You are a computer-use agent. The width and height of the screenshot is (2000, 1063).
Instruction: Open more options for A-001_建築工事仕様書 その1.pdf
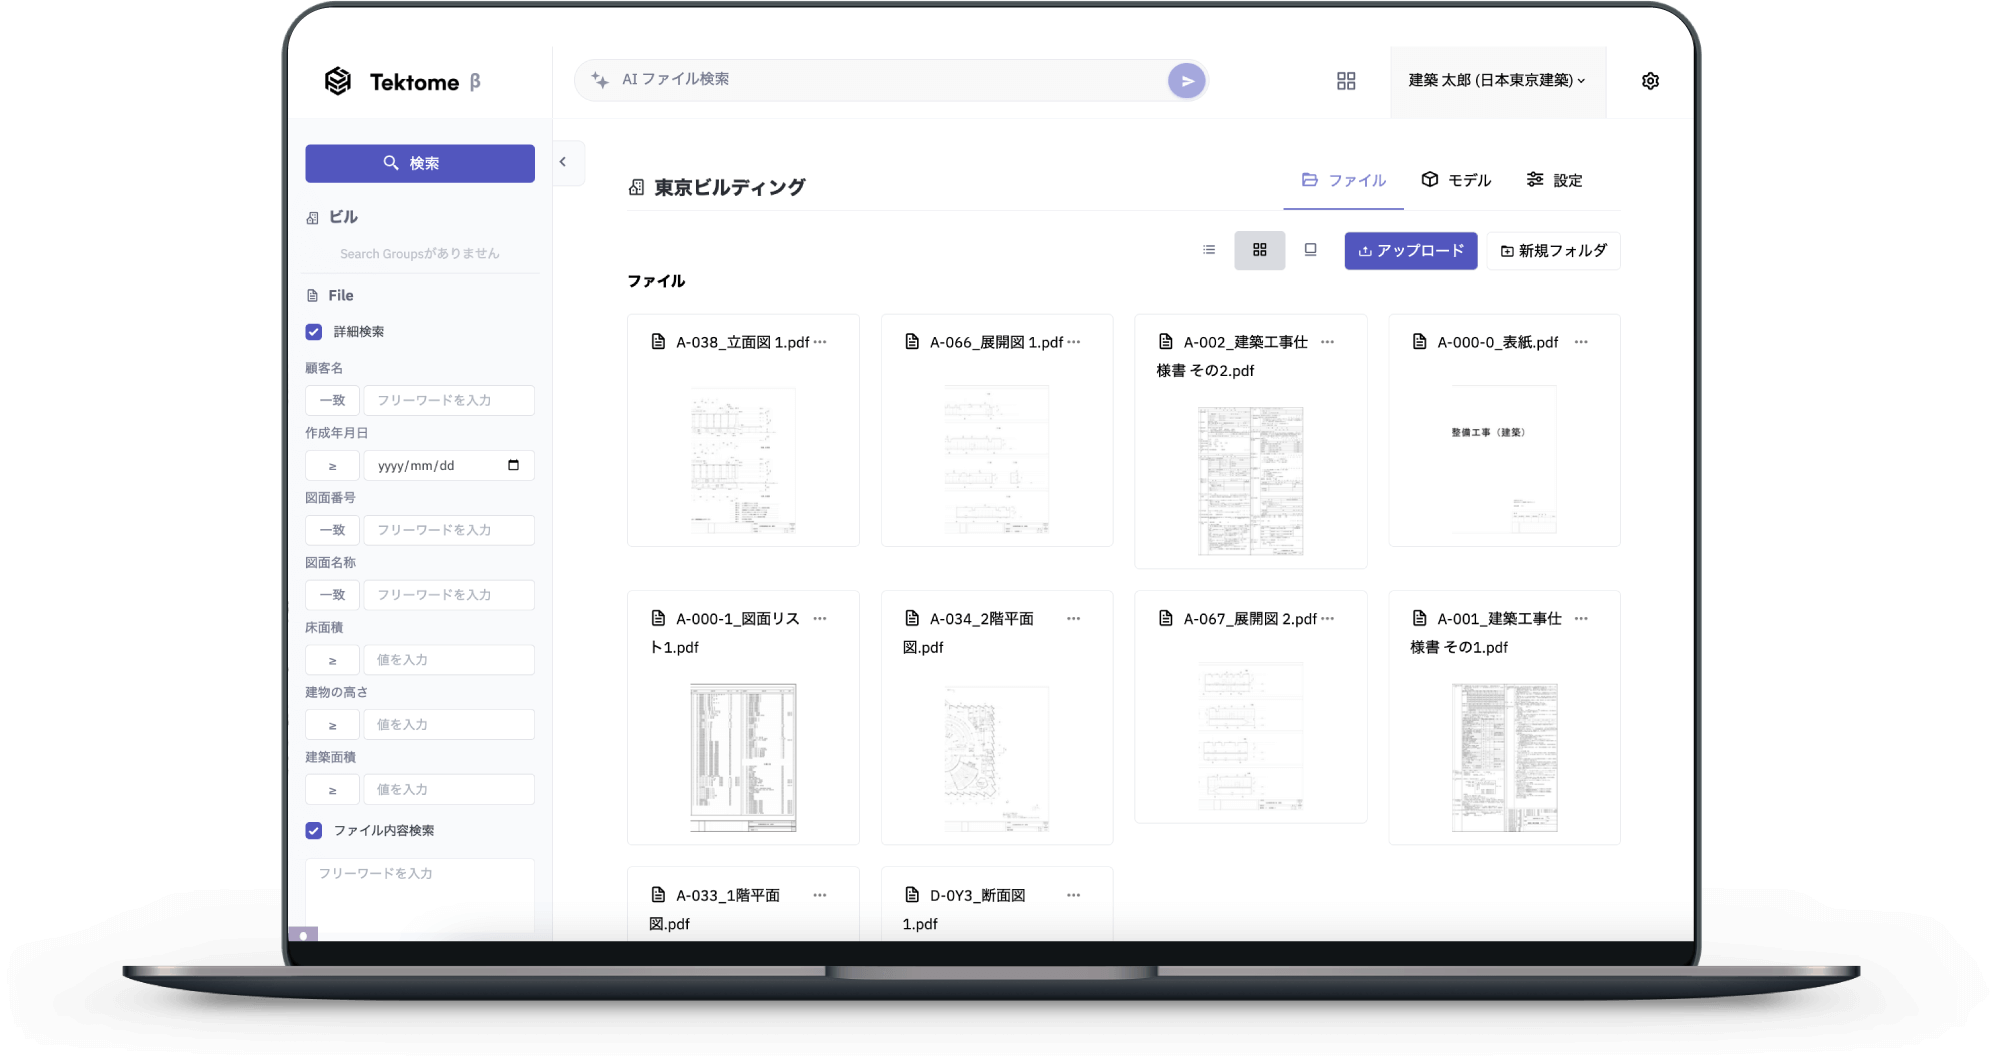point(1581,619)
